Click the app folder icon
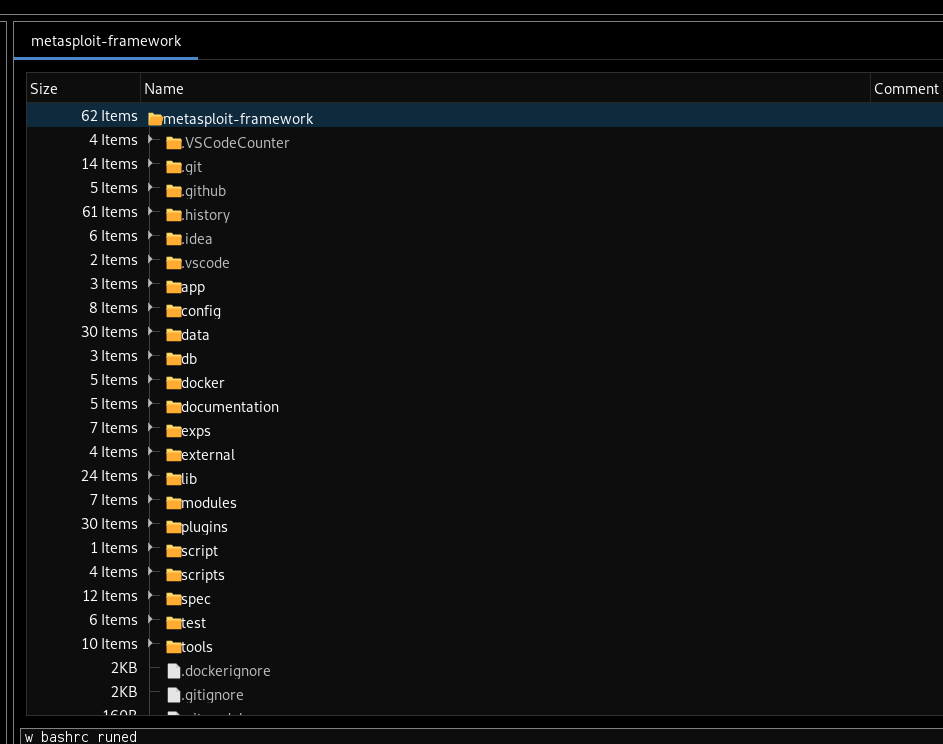The height and width of the screenshot is (744, 943). (x=174, y=287)
